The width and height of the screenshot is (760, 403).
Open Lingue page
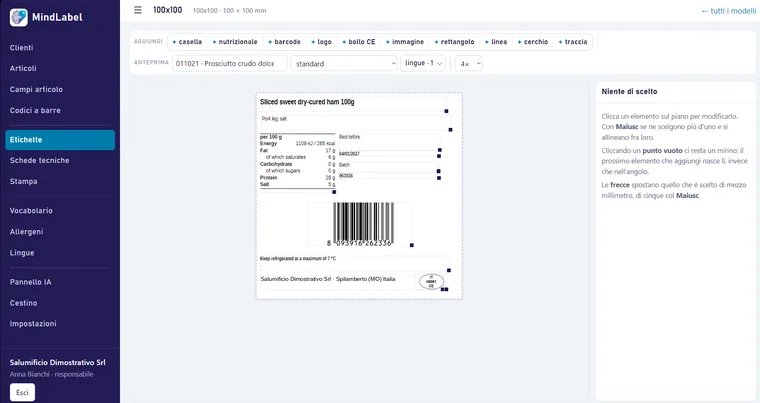point(22,253)
